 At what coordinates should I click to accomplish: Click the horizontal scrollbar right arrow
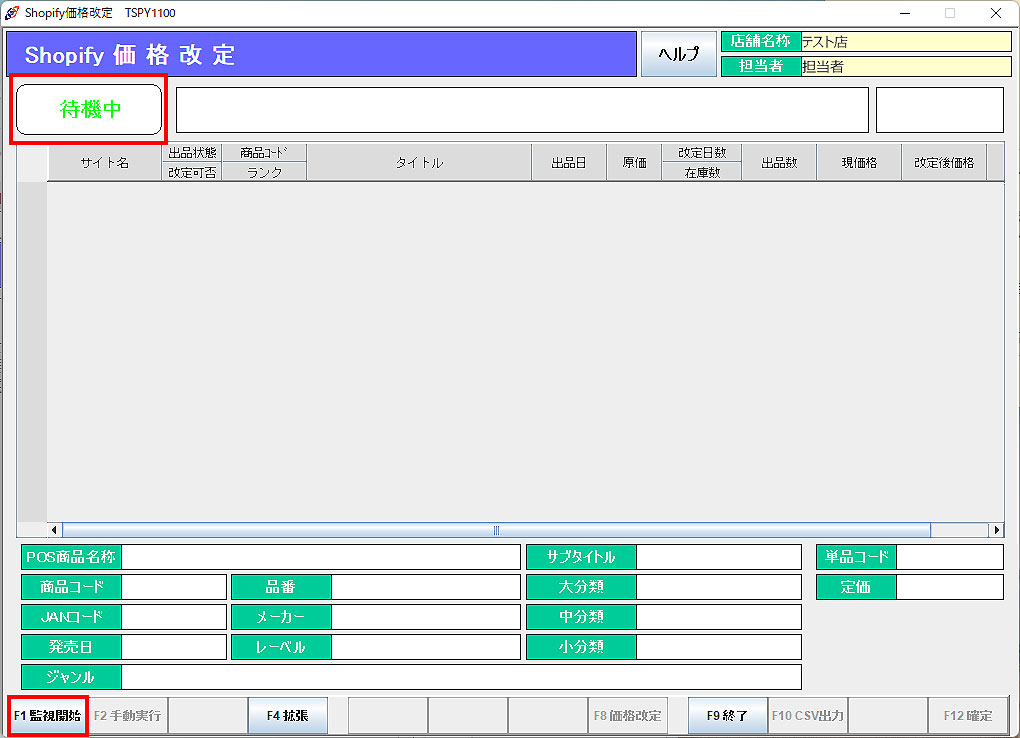click(x=996, y=530)
